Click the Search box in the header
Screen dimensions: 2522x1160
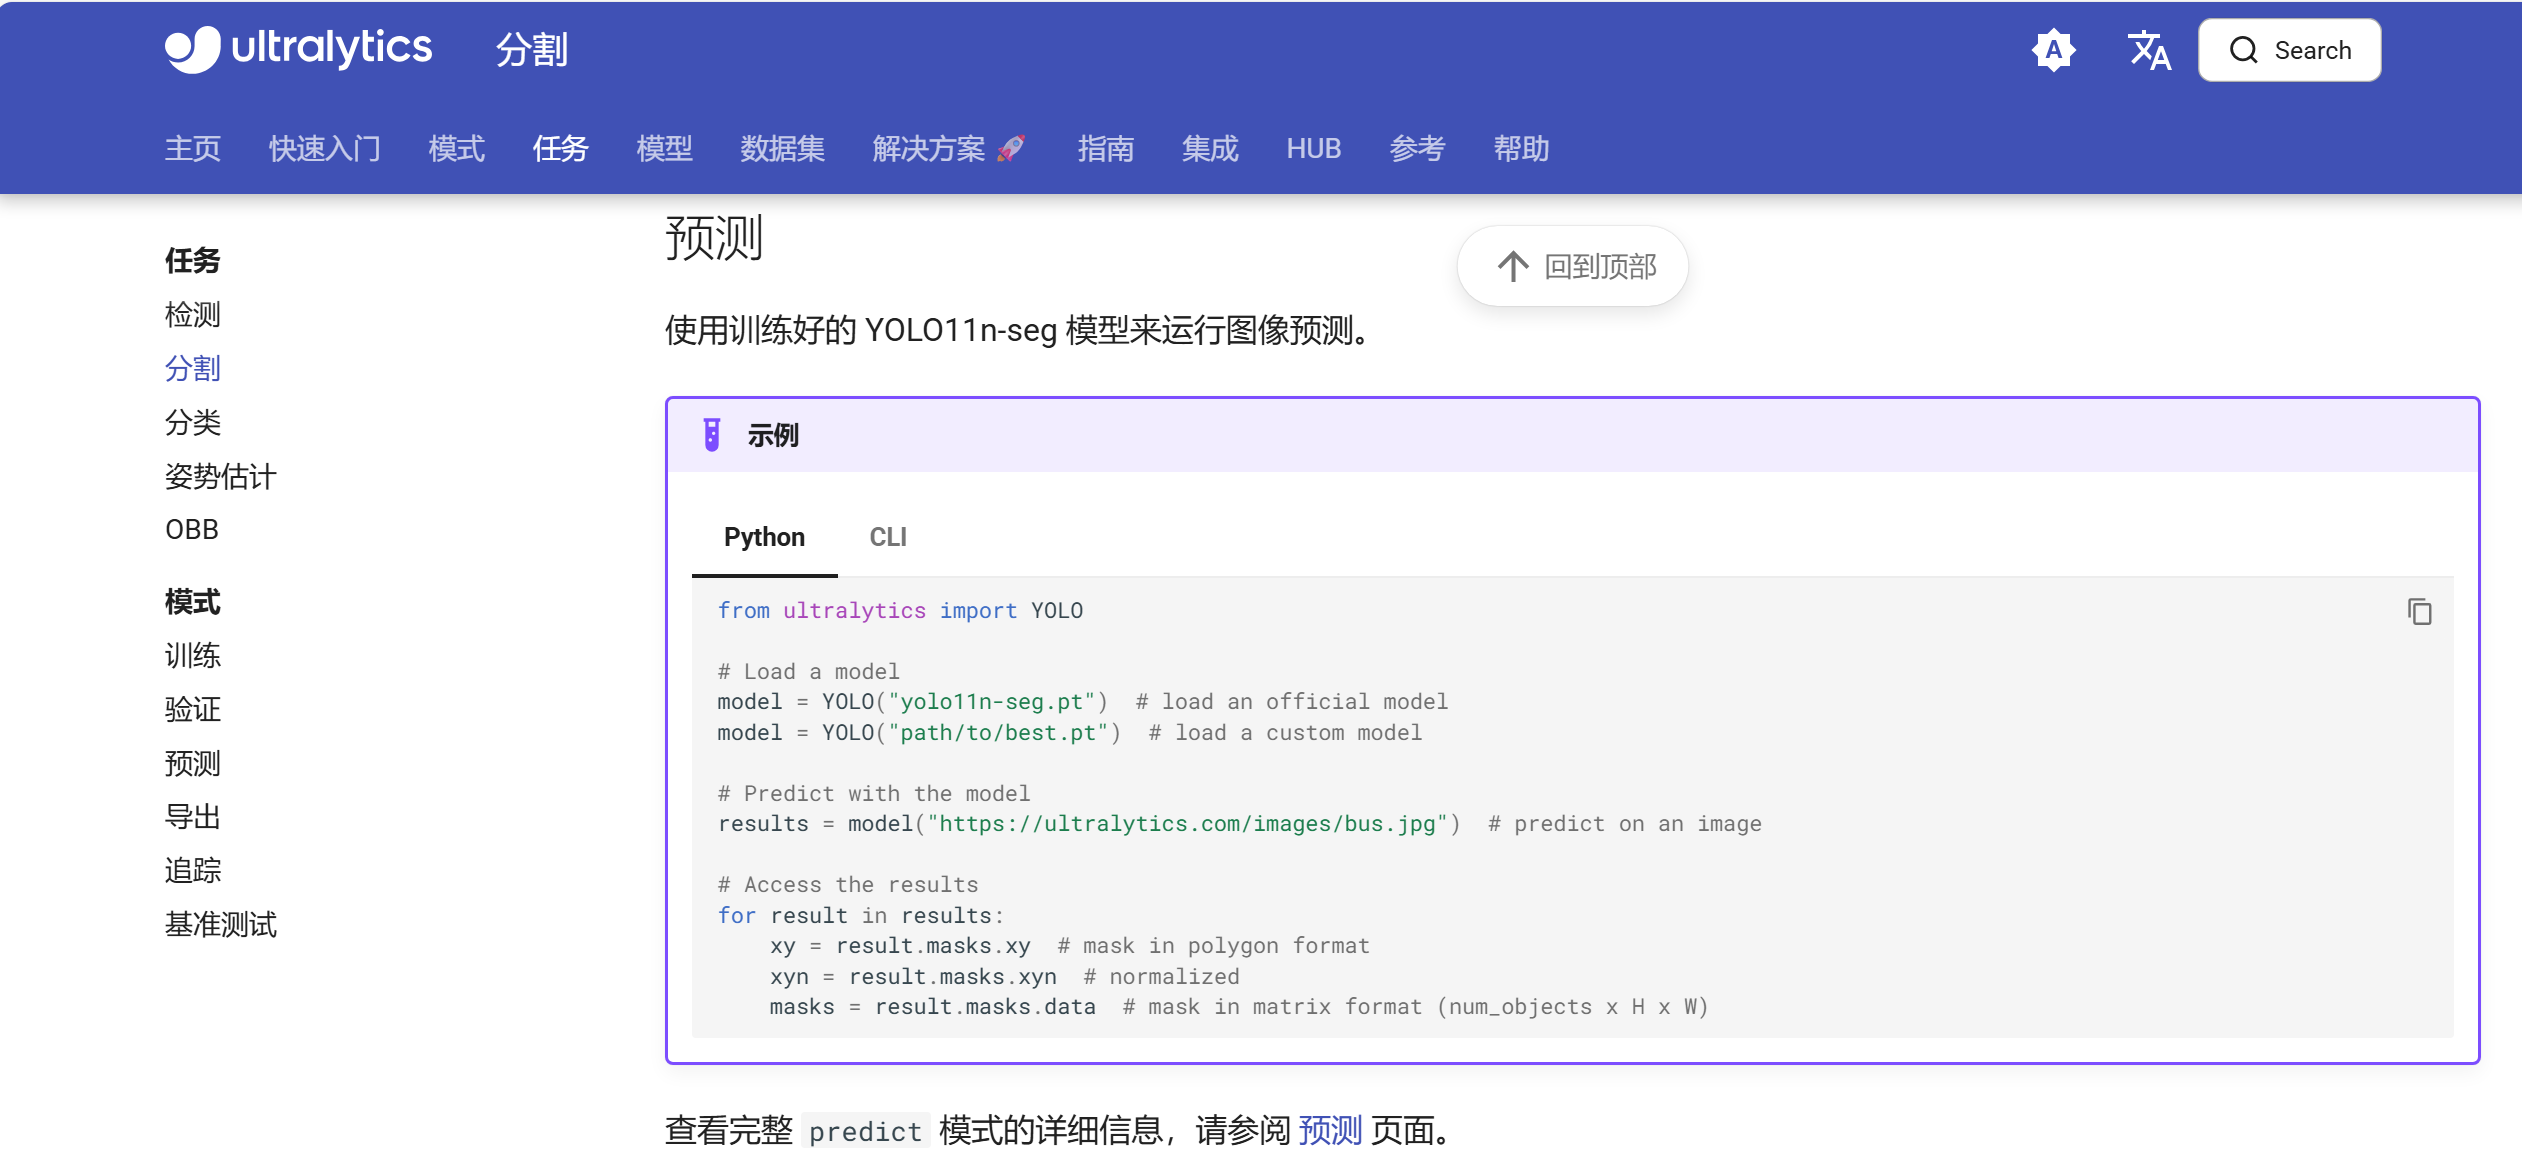2289,50
